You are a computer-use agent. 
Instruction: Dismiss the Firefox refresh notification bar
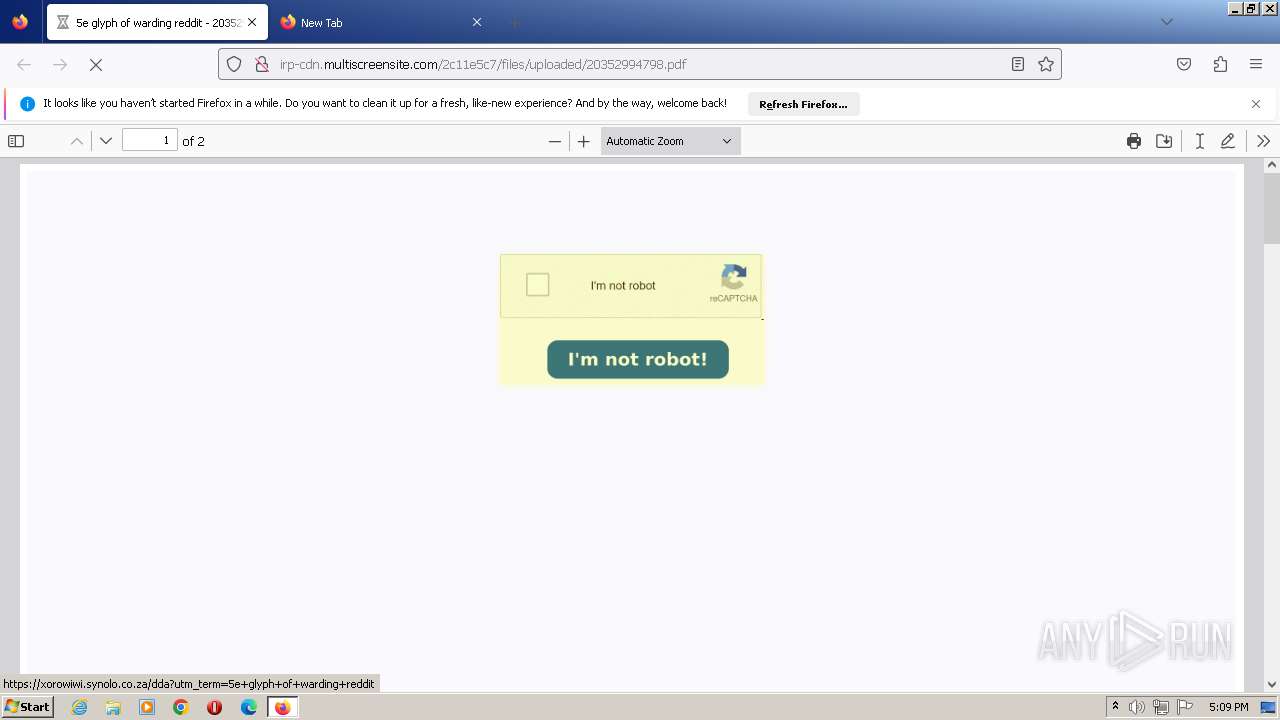coord(1256,104)
